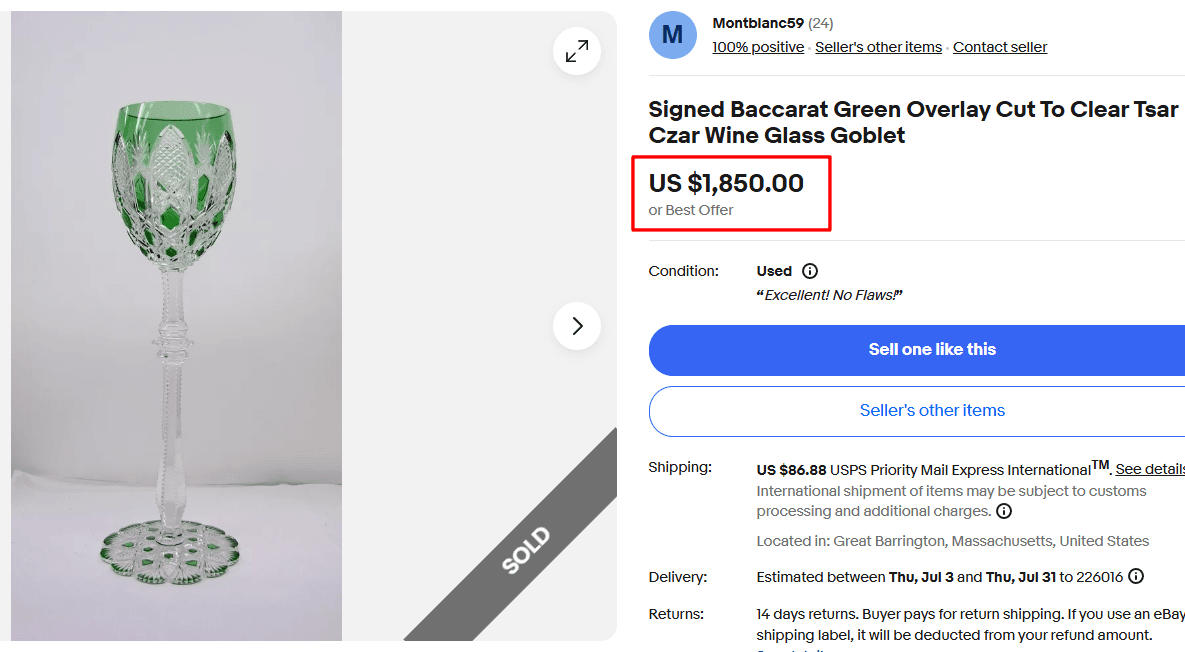
Task: Click the Signed Baccarat Green Overlay title
Action: click(913, 122)
